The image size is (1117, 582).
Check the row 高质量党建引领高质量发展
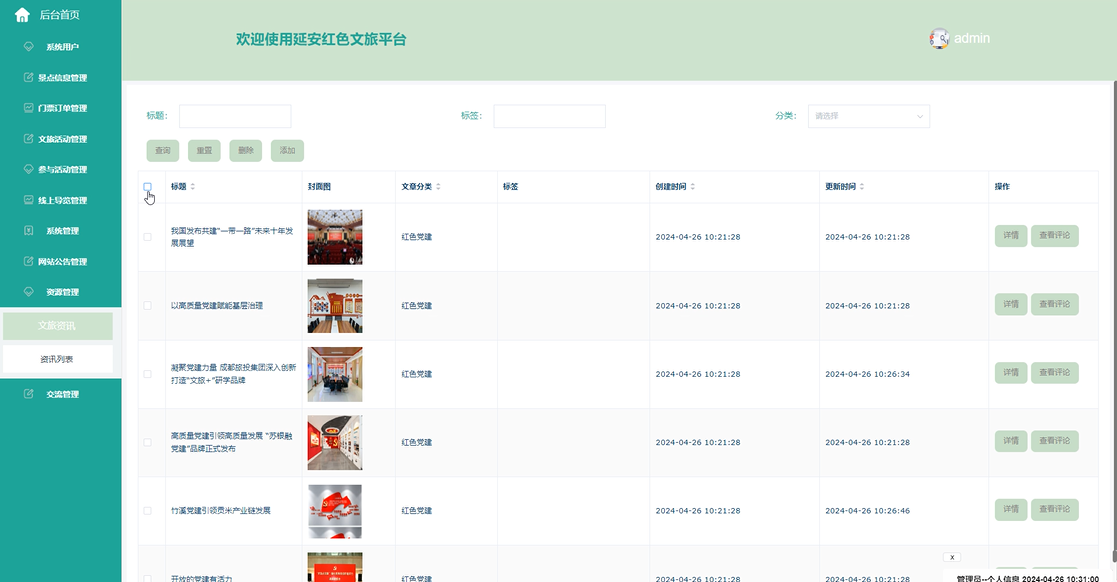point(147,442)
